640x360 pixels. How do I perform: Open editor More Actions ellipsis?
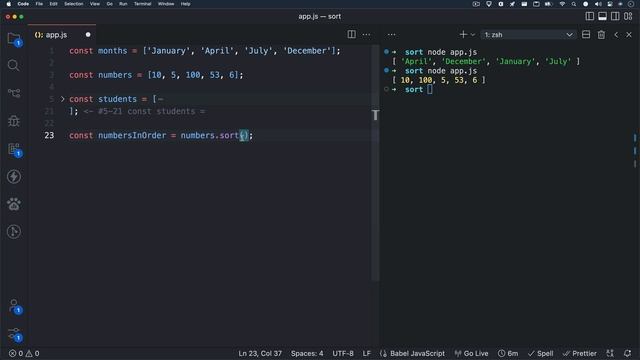tap(367, 35)
